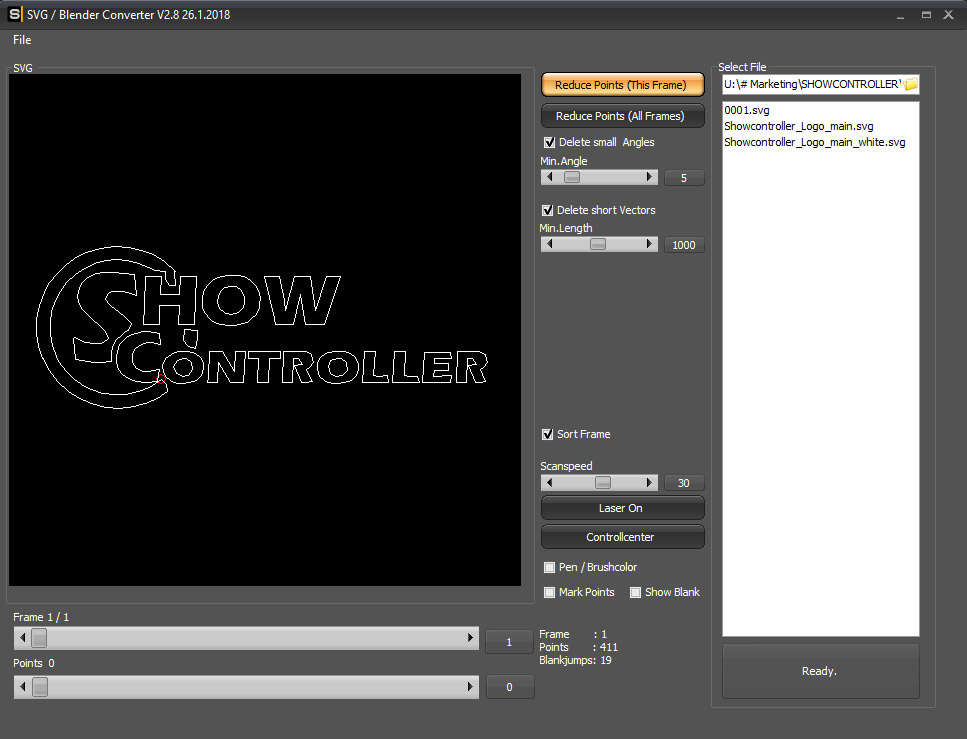Check the Mark Points option

(x=549, y=592)
